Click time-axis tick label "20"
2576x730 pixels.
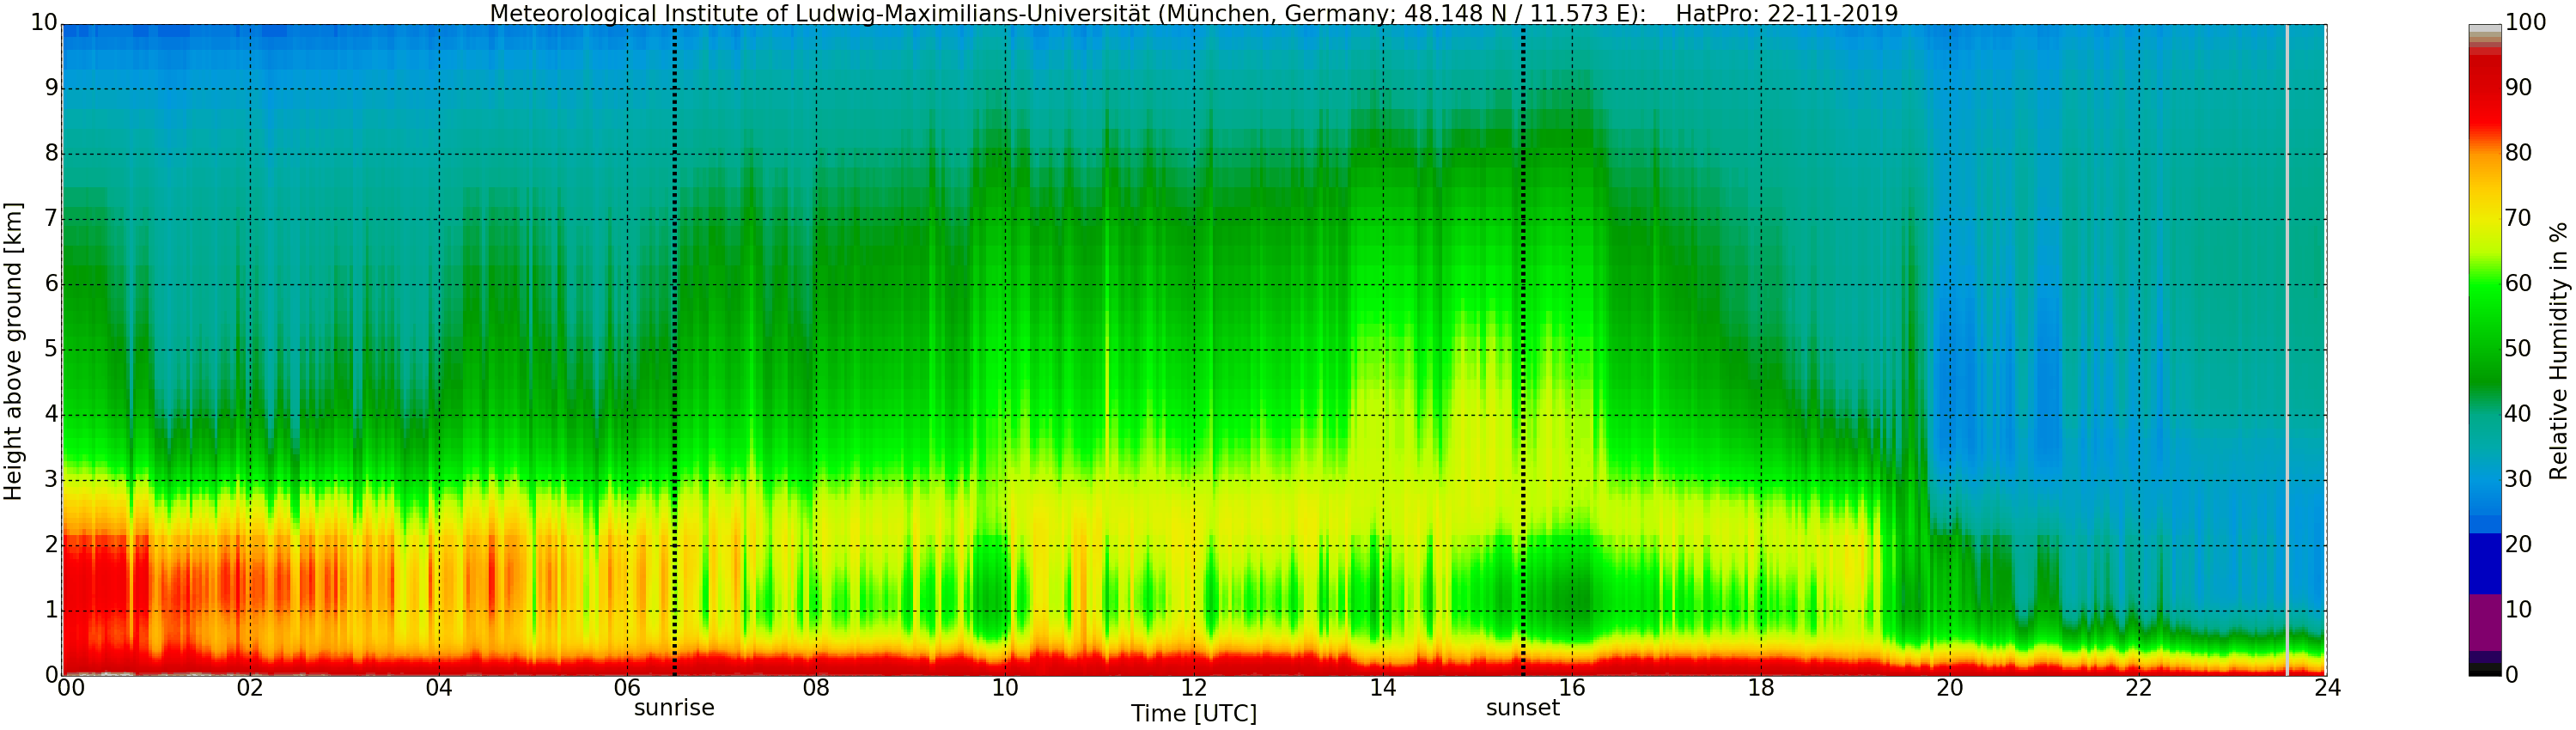1950,688
